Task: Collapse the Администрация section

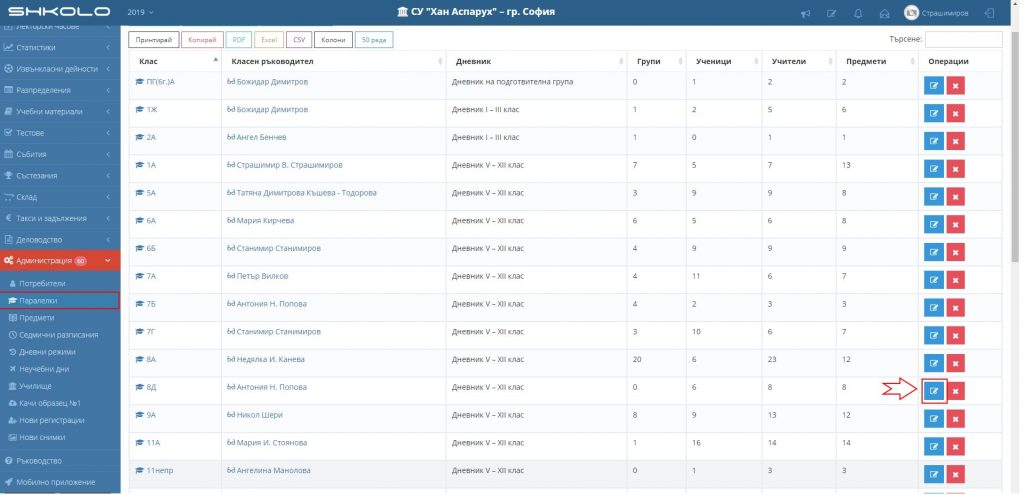Action: pos(60,261)
